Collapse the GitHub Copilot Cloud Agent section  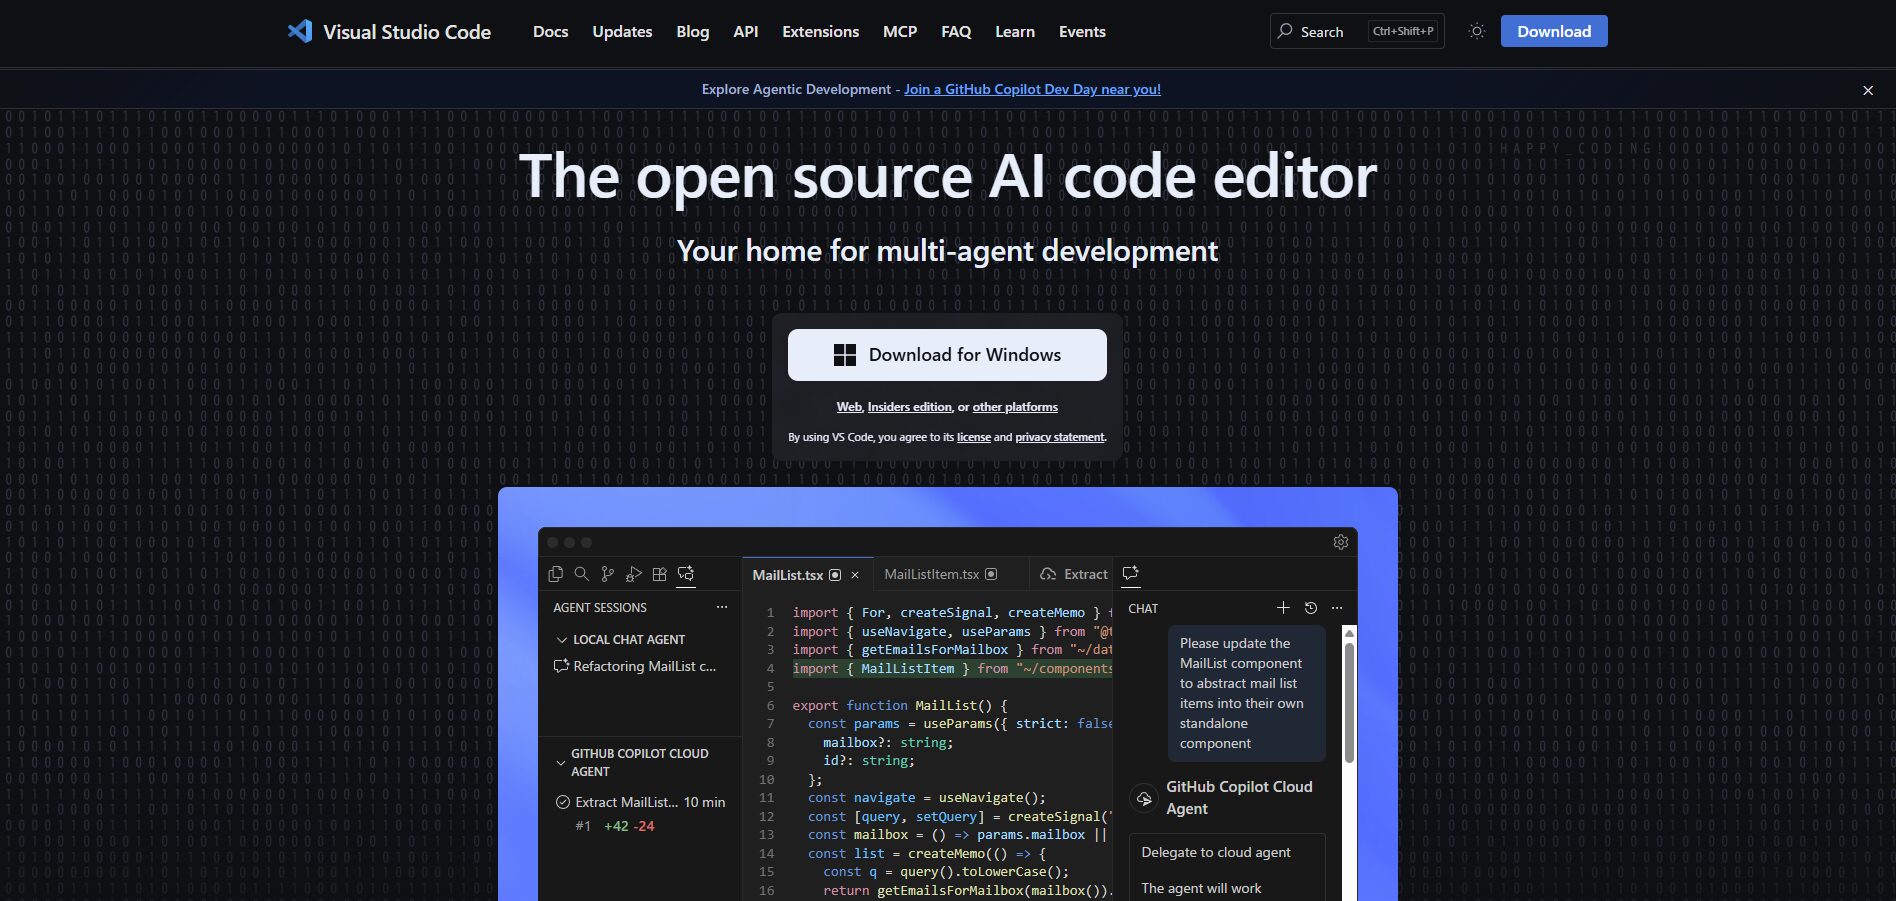pos(561,763)
